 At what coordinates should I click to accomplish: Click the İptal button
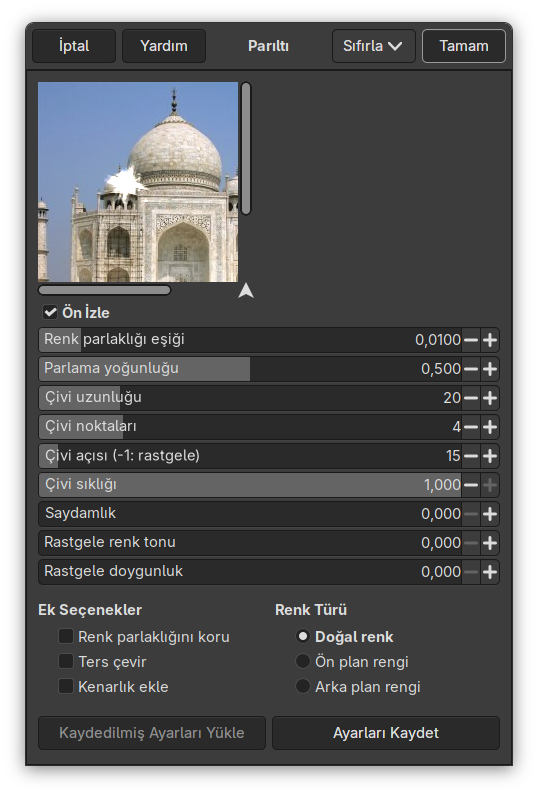[74, 46]
